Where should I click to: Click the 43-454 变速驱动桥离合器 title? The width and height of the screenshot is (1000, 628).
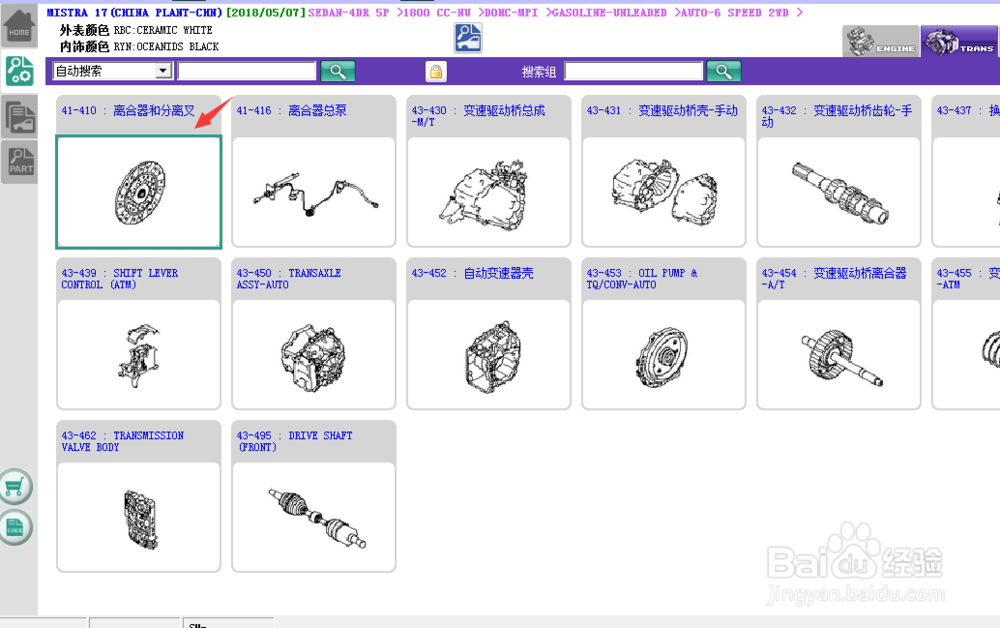pos(834,279)
